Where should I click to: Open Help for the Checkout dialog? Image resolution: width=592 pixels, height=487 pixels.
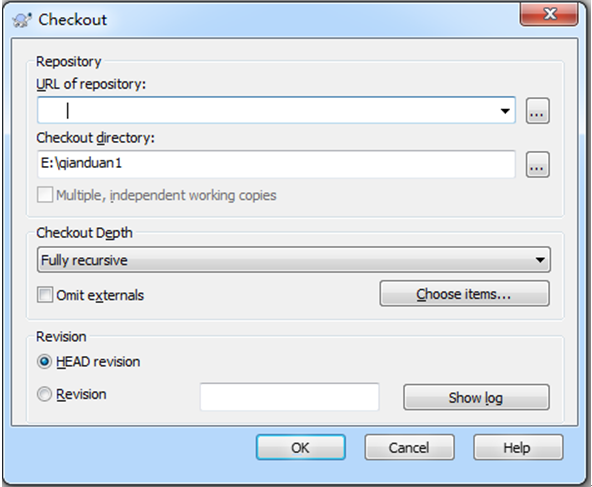(518, 447)
